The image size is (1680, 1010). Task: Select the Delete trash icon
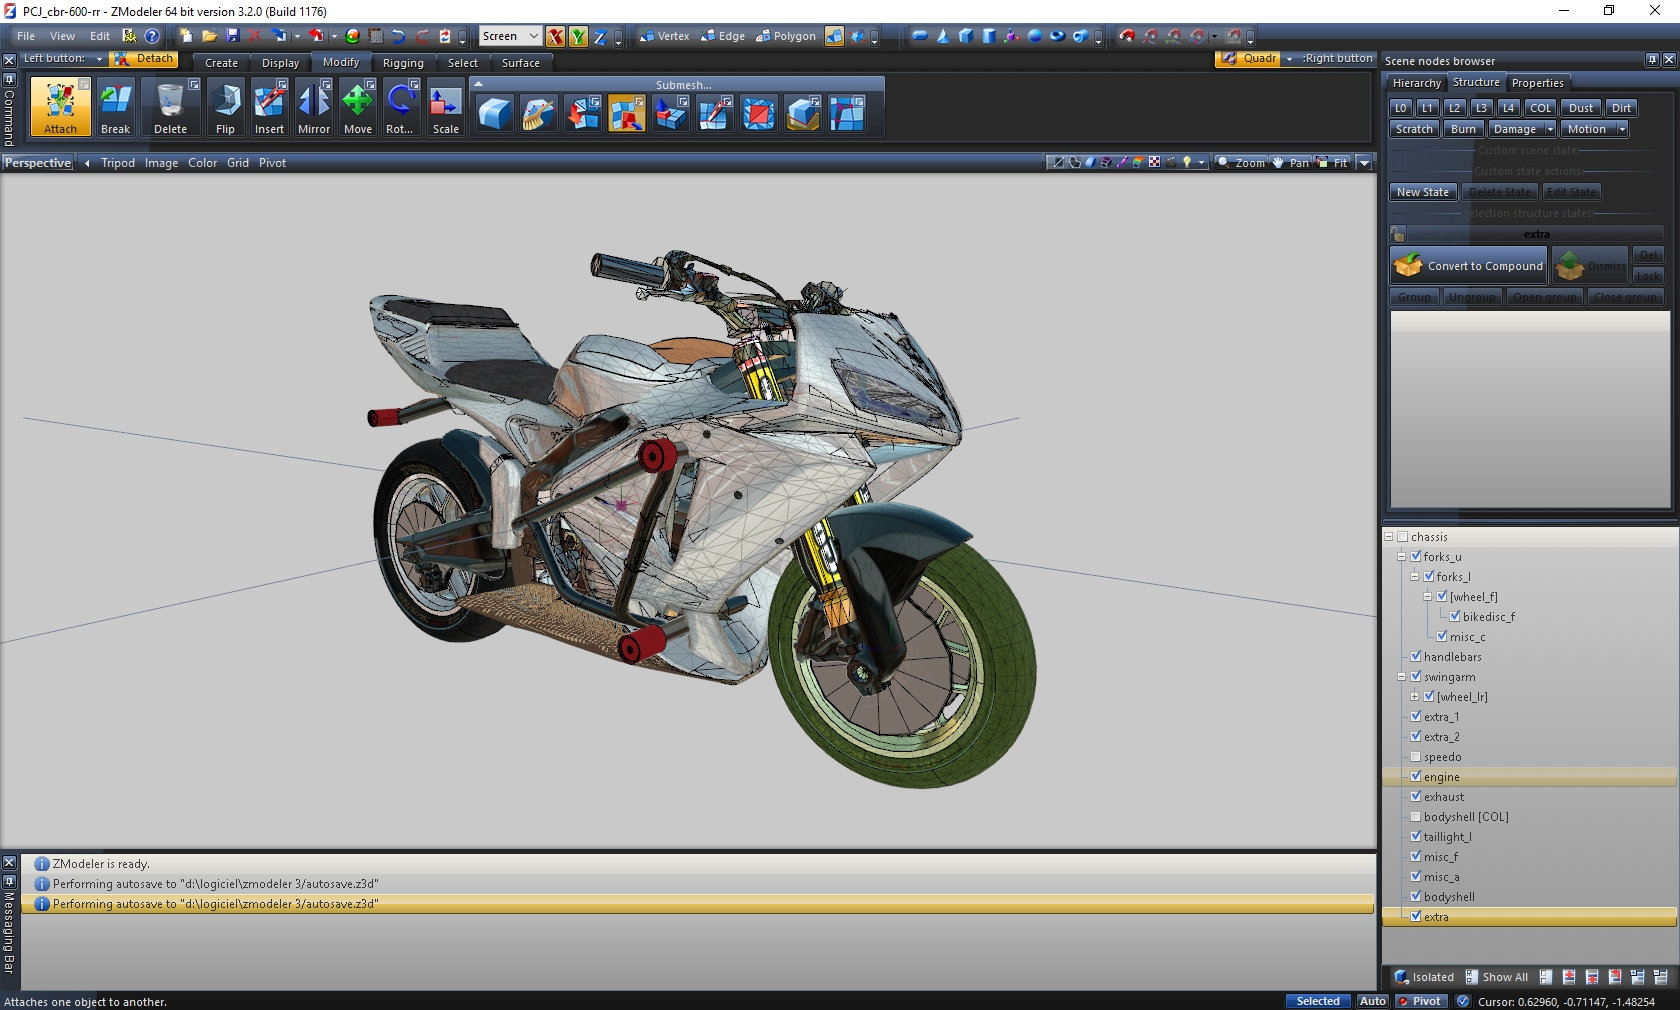(170, 106)
